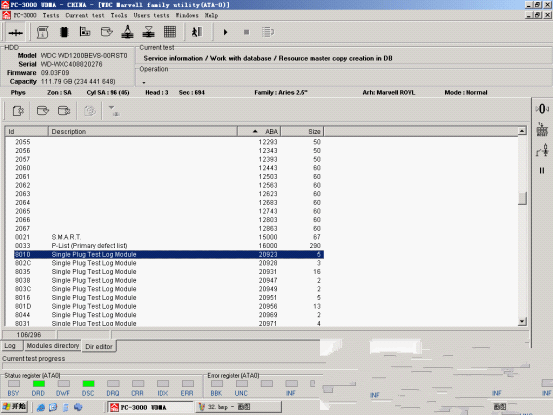
Task: Switch to the Modules directory tab
Action: (x=53, y=346)
